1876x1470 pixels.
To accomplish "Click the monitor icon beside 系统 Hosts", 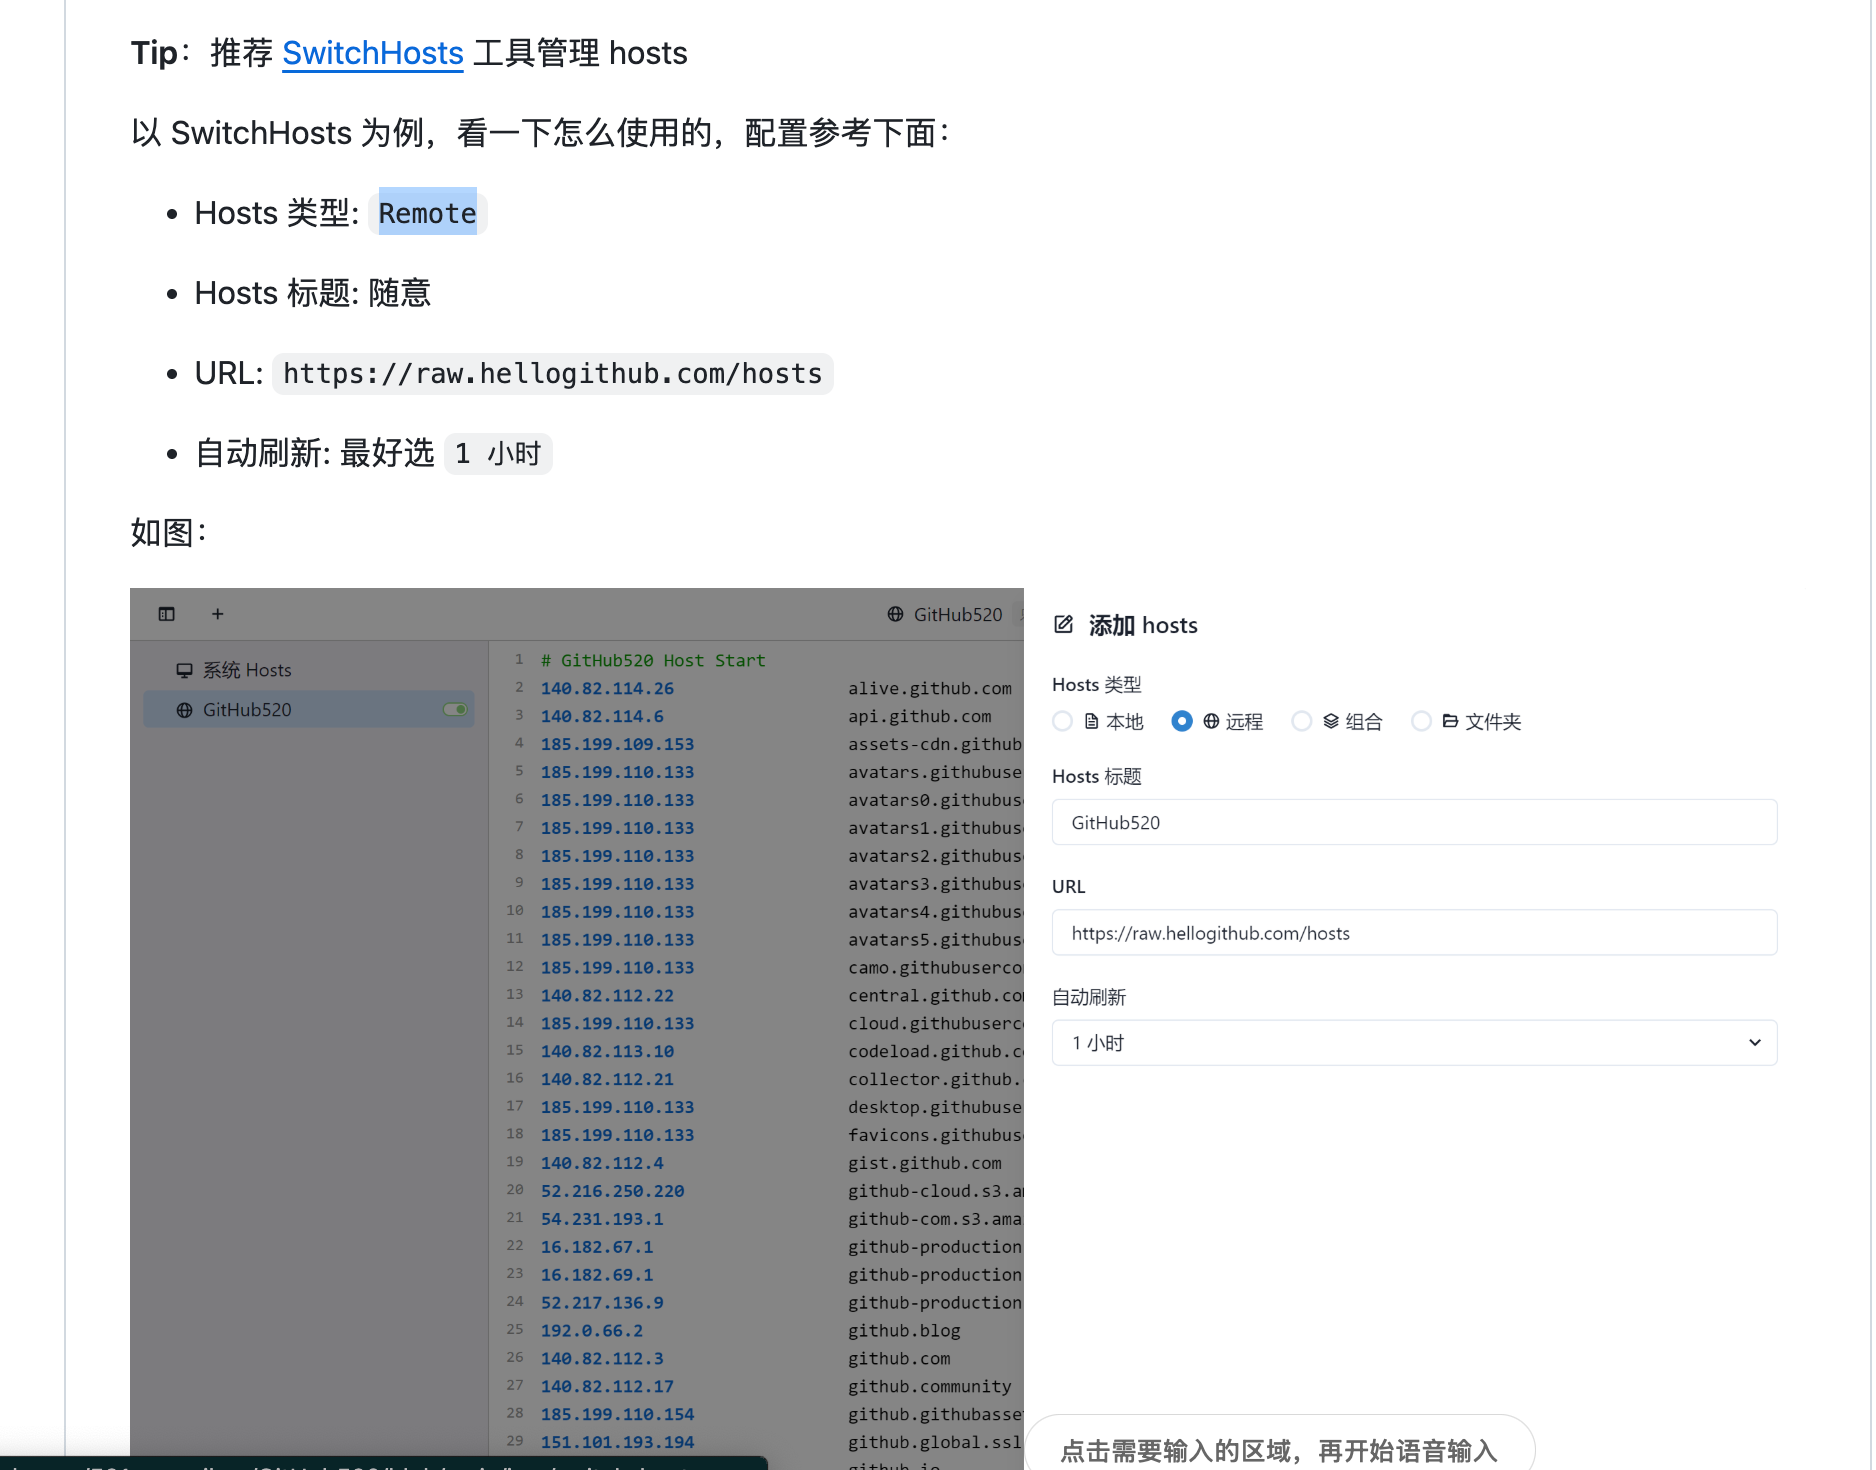I will pyautogui.click(x=184, y=670).
